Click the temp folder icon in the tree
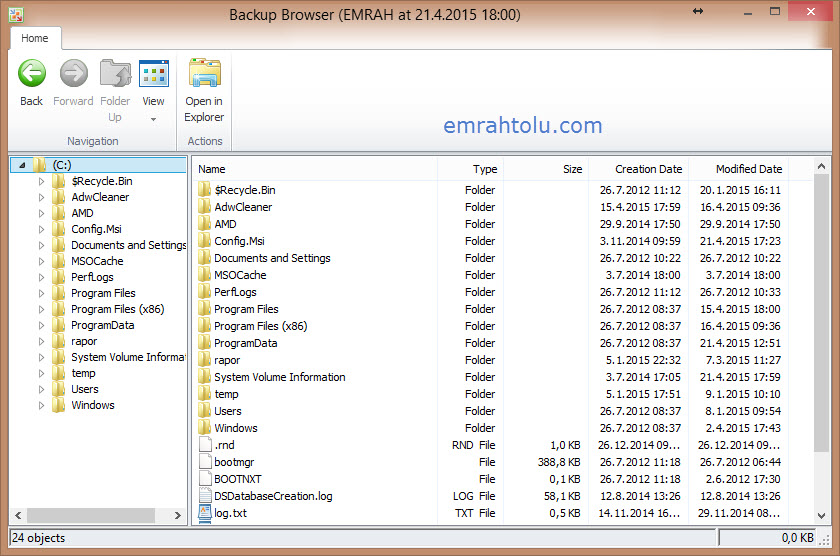This screenshot has width=840, height=556. point(59,373)
